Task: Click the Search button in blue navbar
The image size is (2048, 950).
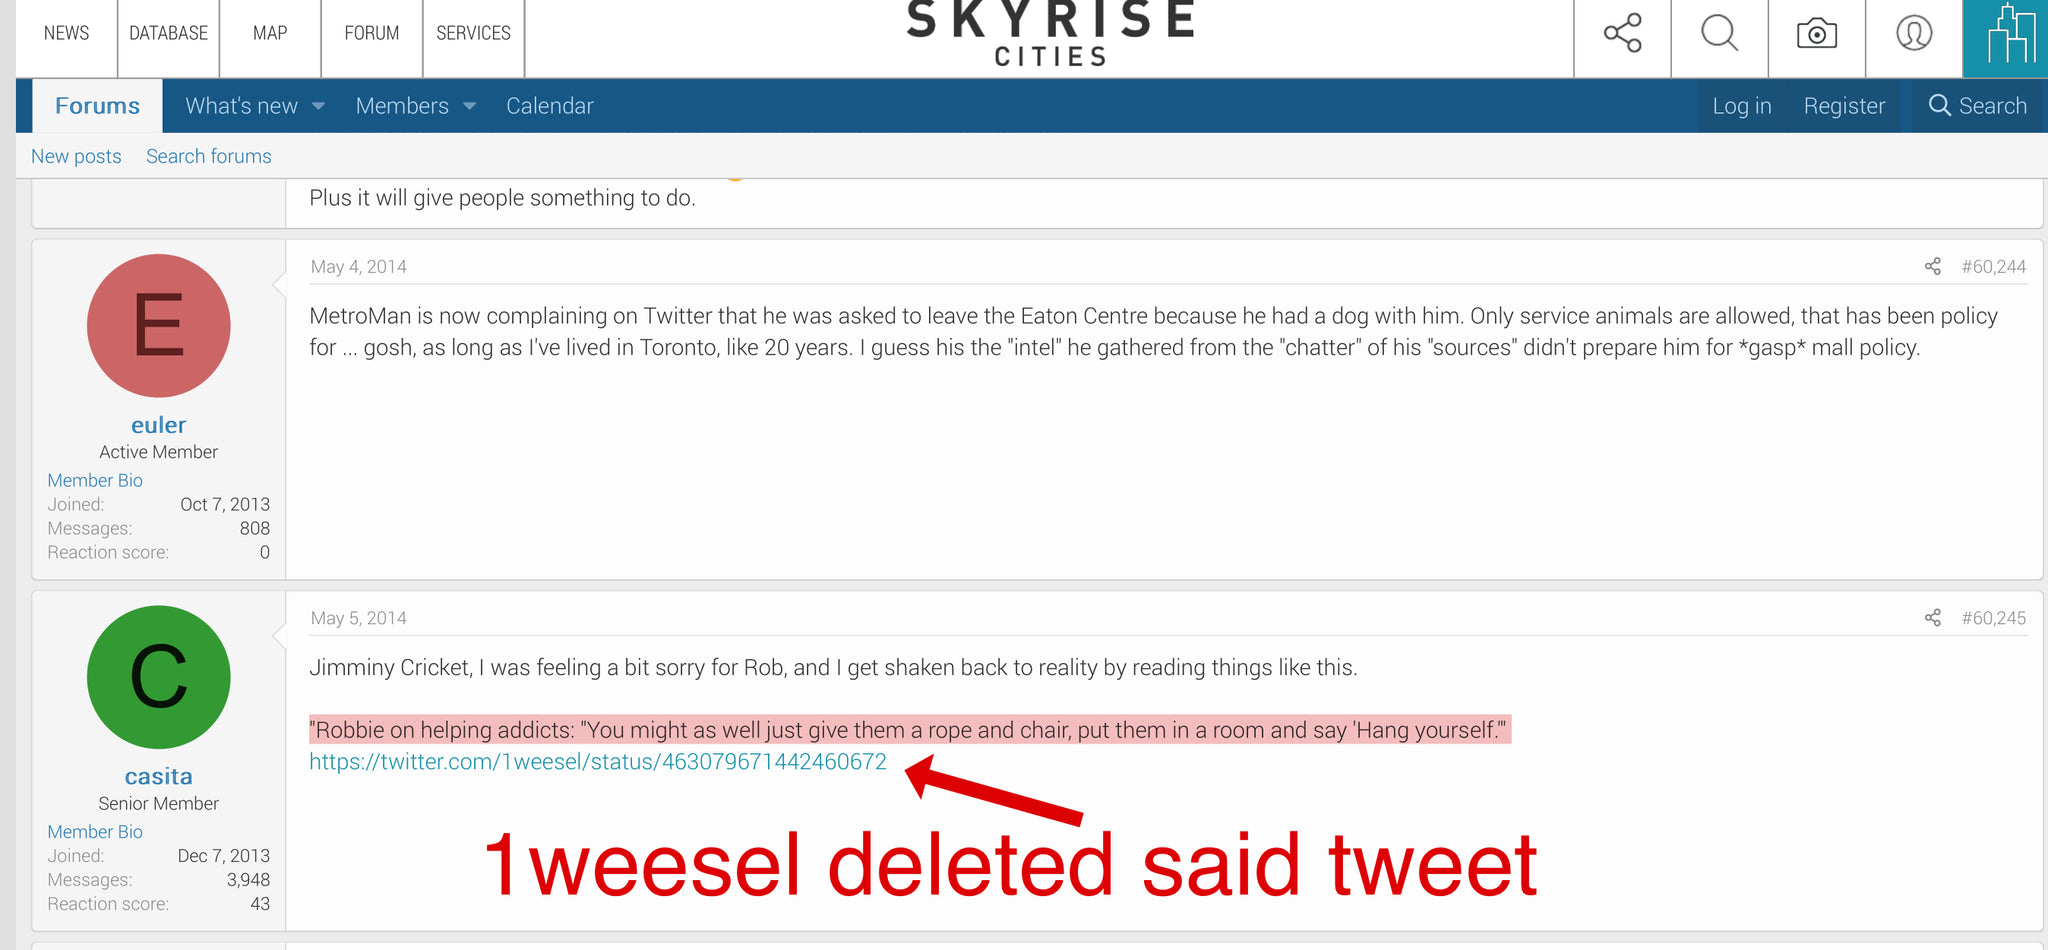Action: coord(1977,106)
